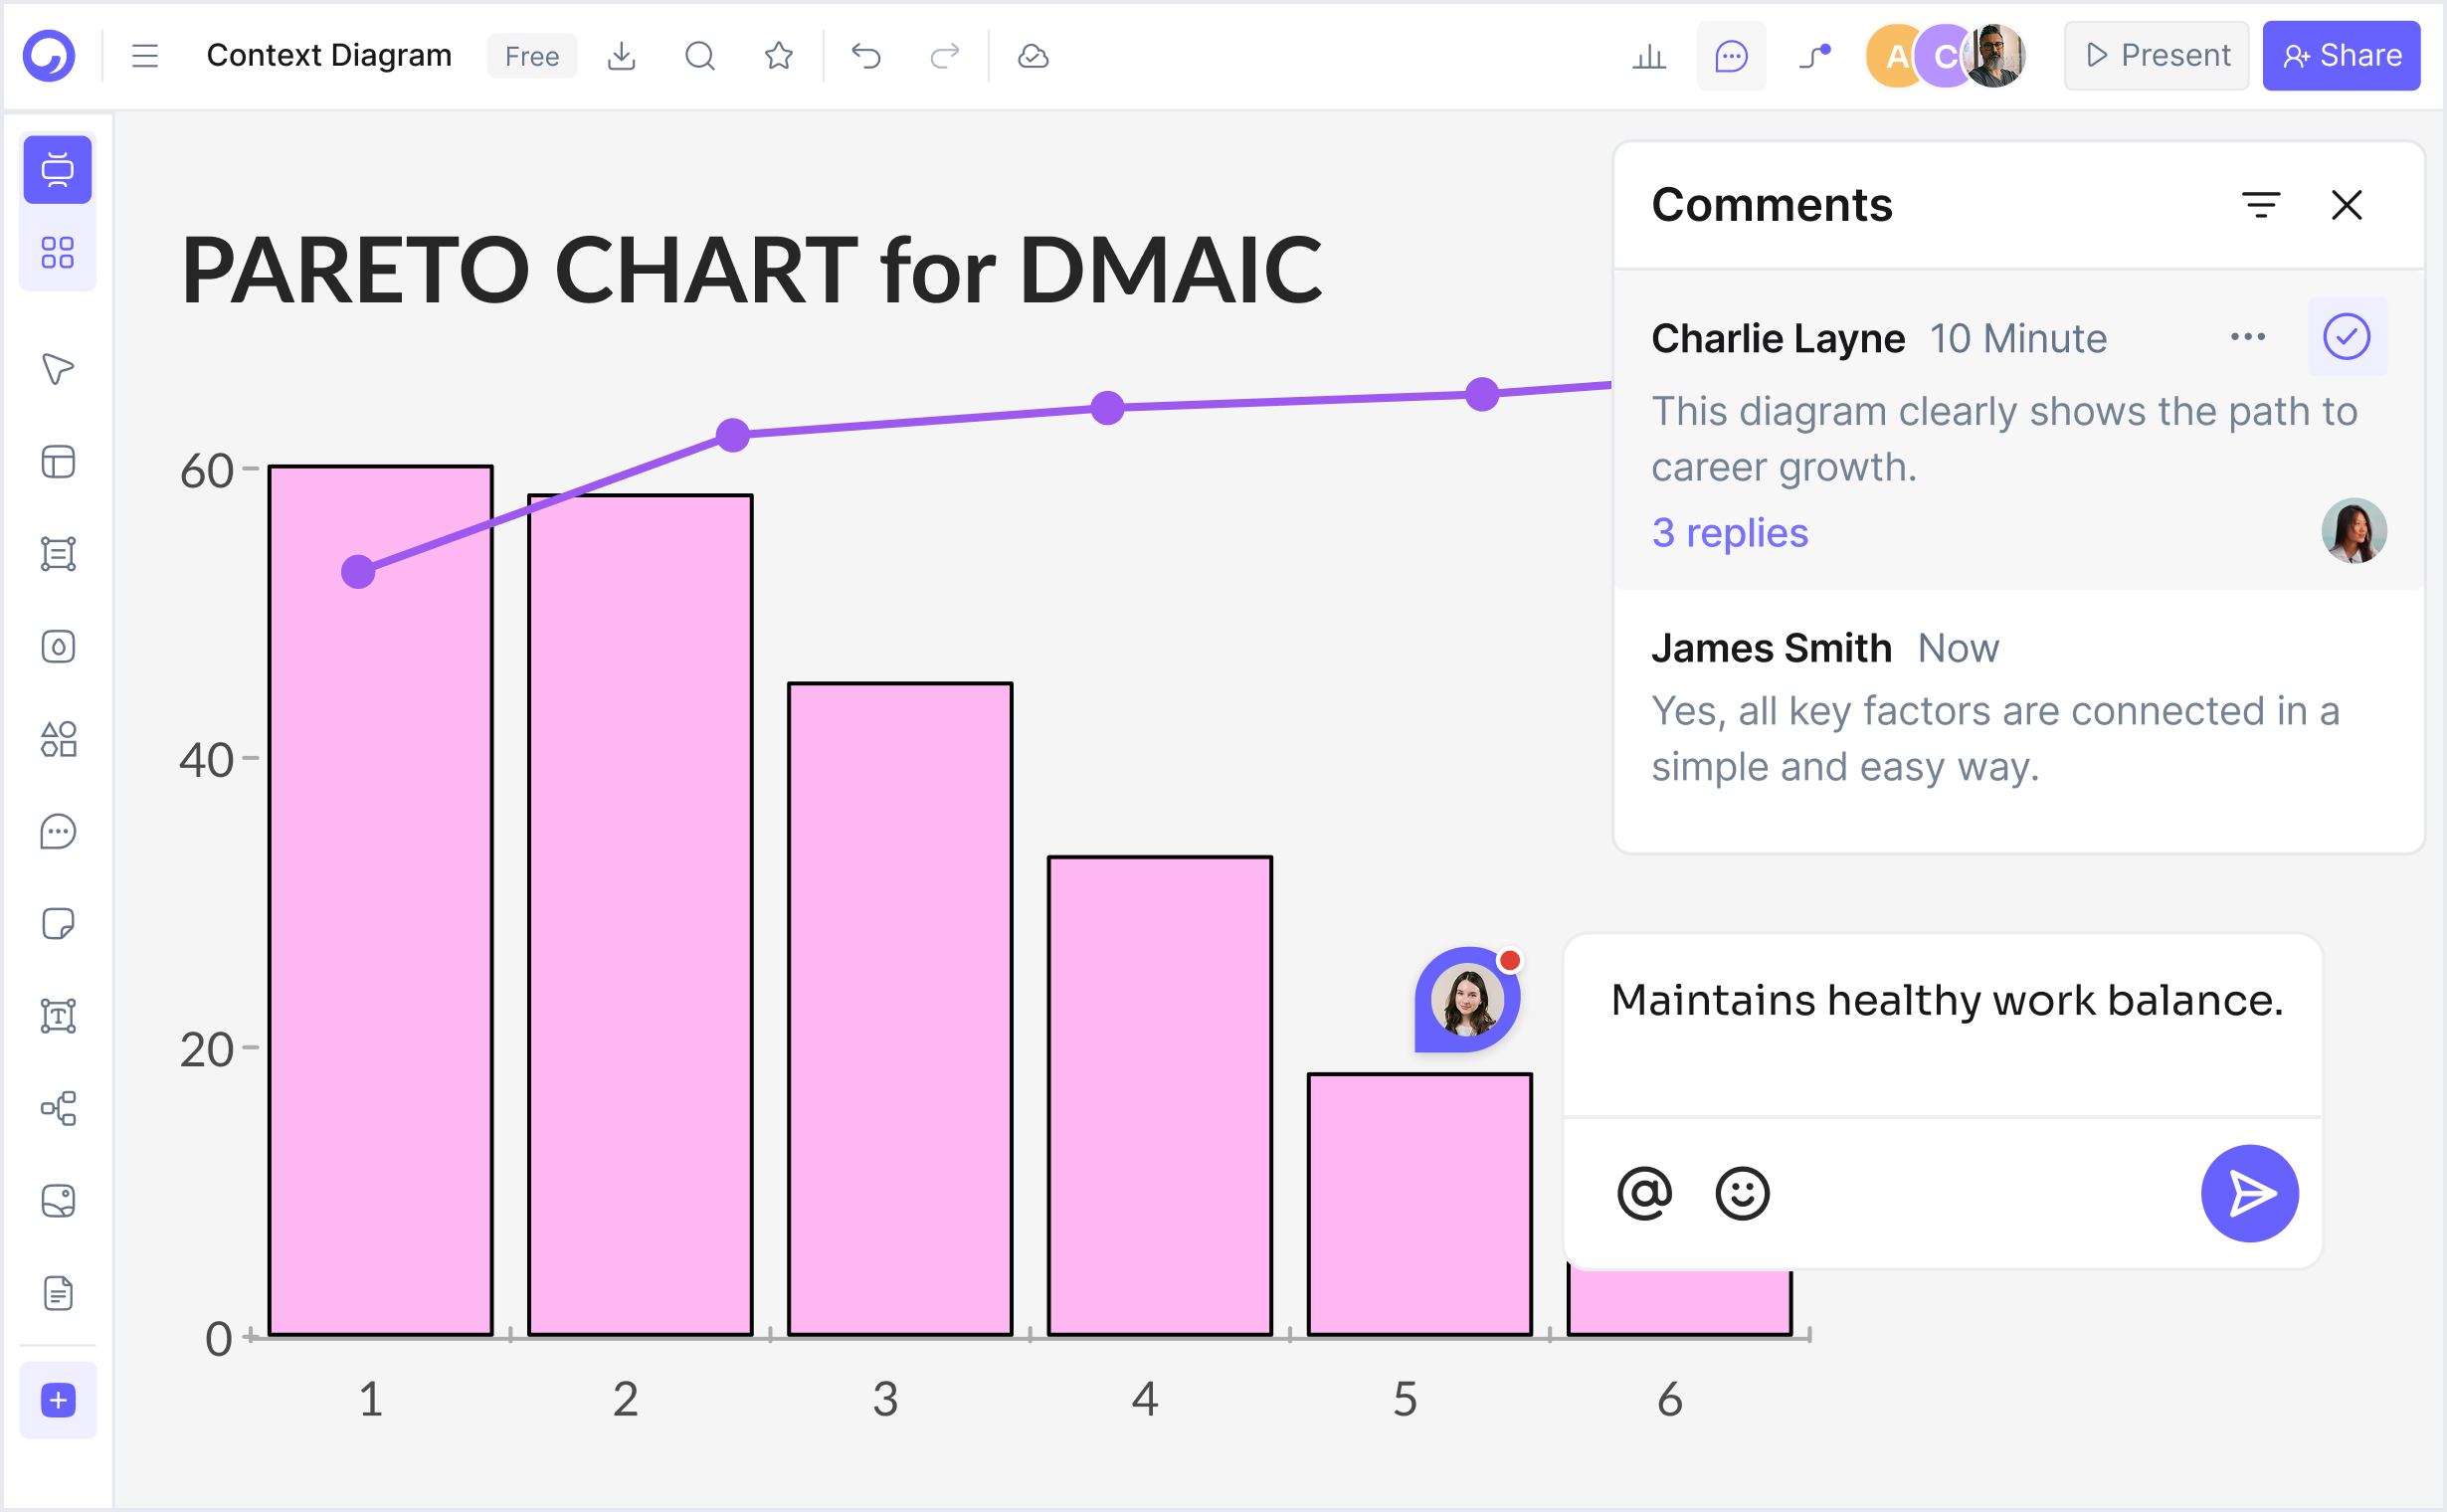Send the comment with arrow button
Image resolution: width=2447 pixels, height=1512 pixels.
click(x=2249, y=1193)
